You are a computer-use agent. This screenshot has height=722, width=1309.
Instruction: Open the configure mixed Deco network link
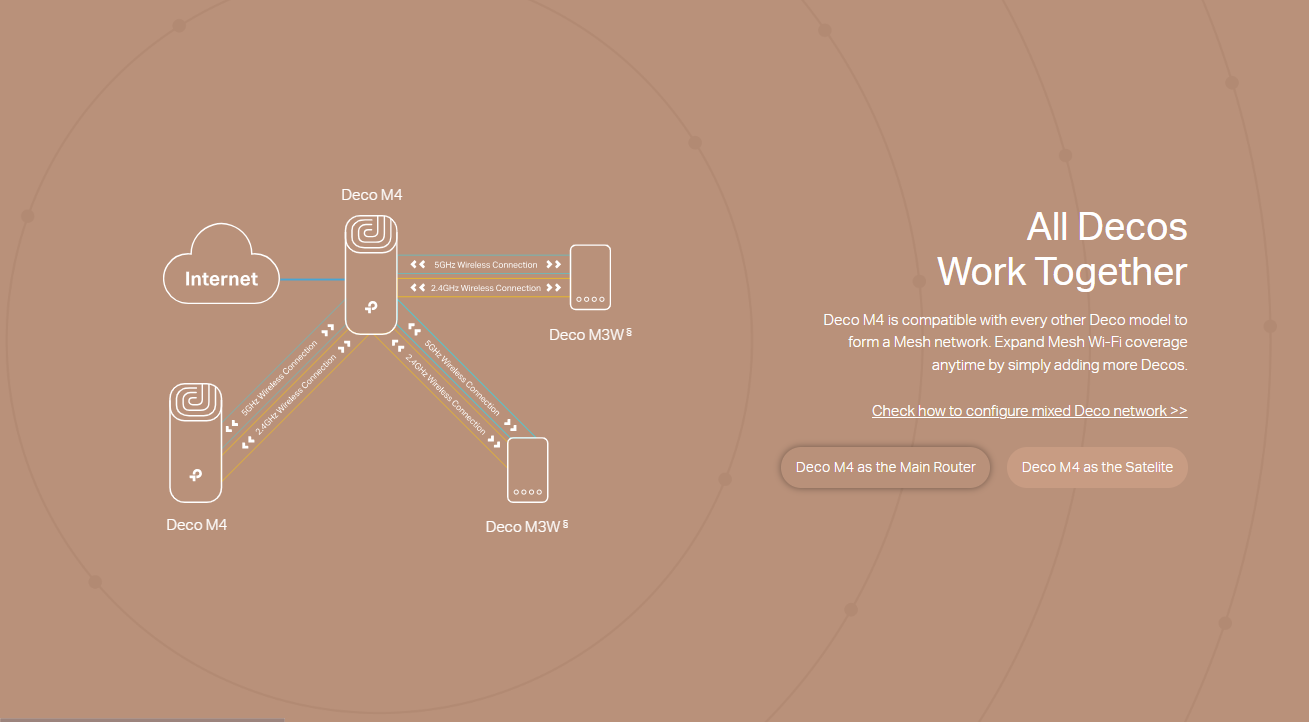1029,411
